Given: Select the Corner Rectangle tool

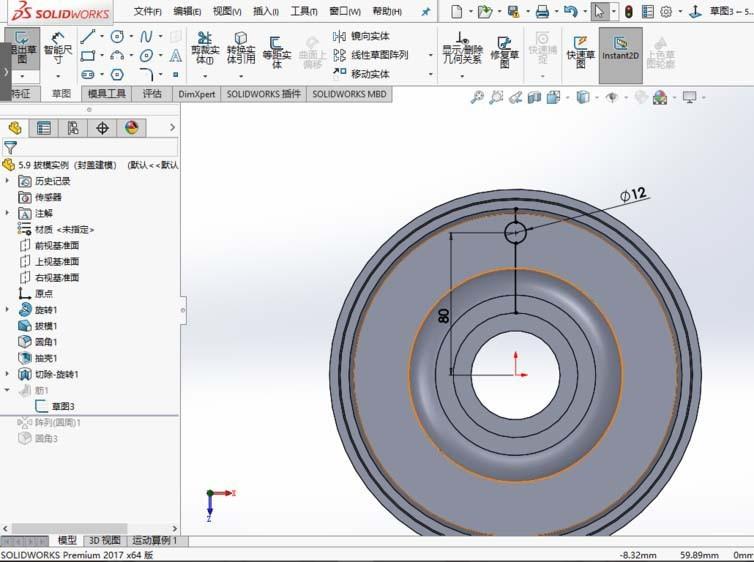Looking at the screenshot, I should tap(88, 56).
